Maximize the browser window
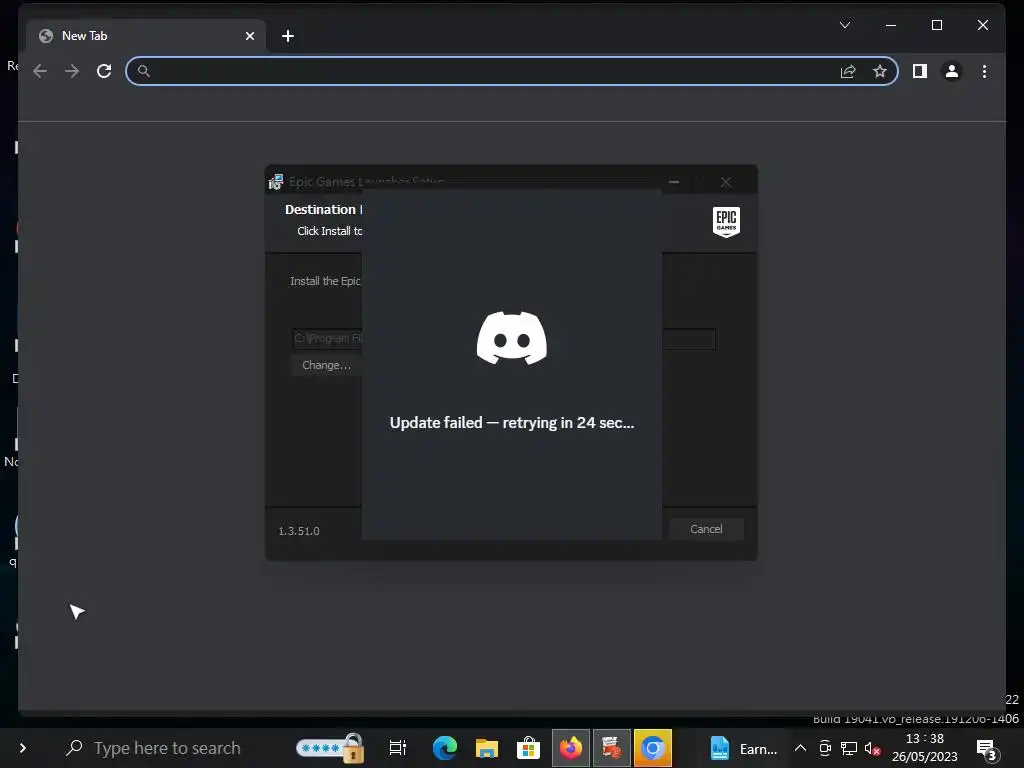The height and width of the screenshot is (768, 1024). click(936, 25)
